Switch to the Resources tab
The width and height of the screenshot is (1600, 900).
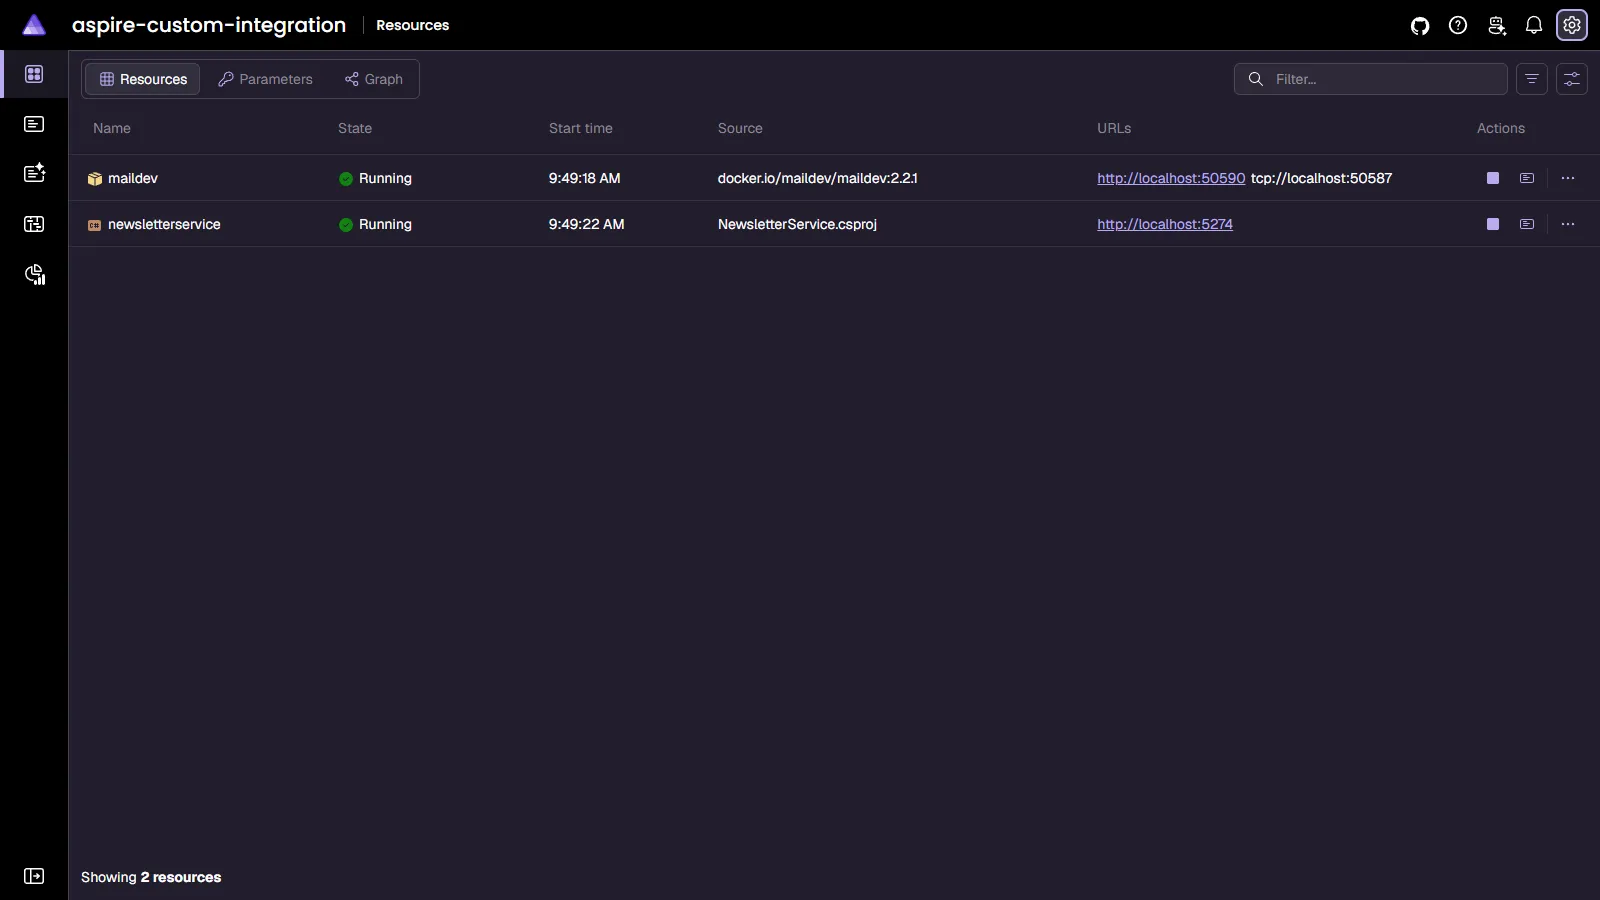tap(143, 79)
